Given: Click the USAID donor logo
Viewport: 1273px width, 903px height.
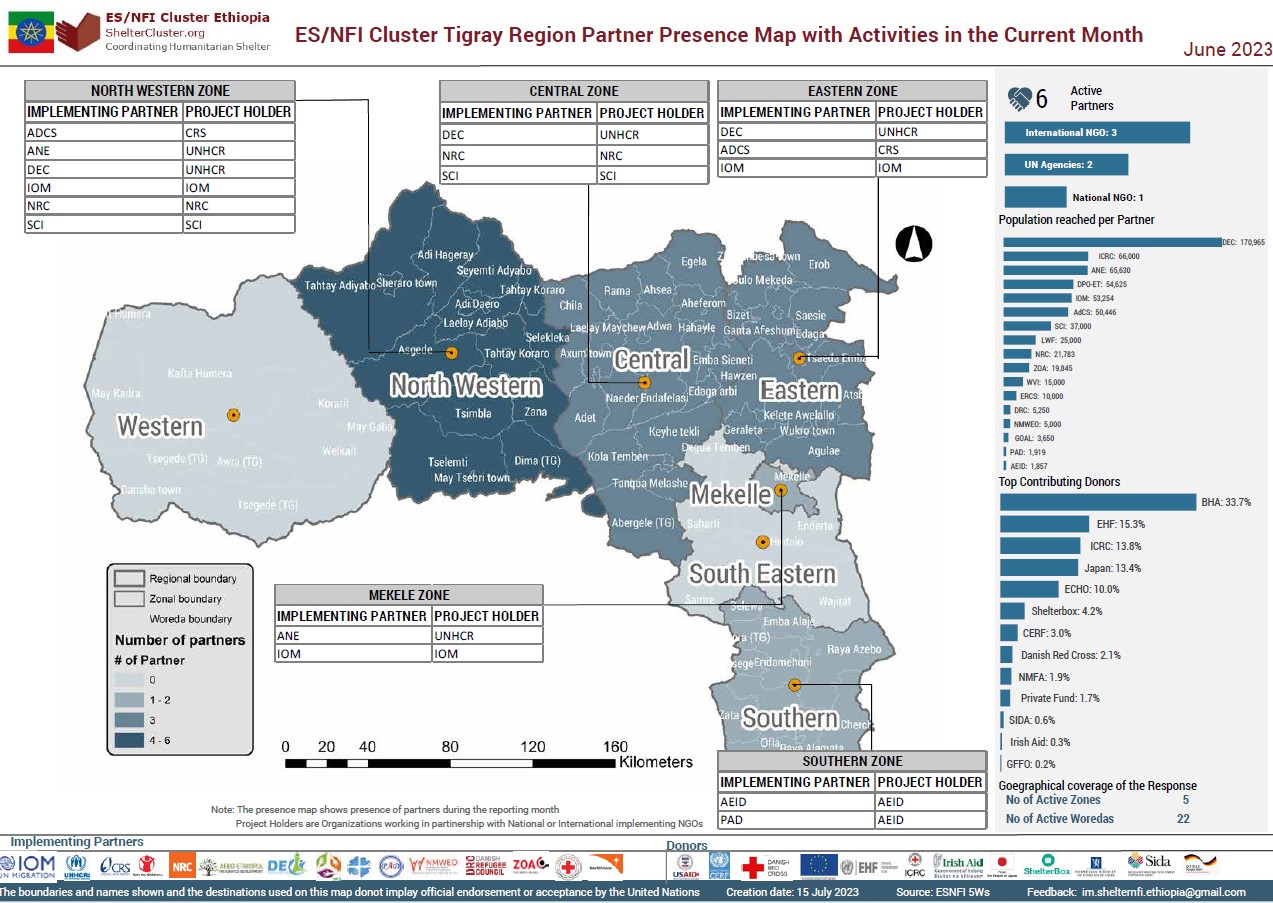Looking at the screenshot, I should coord(686,865).
